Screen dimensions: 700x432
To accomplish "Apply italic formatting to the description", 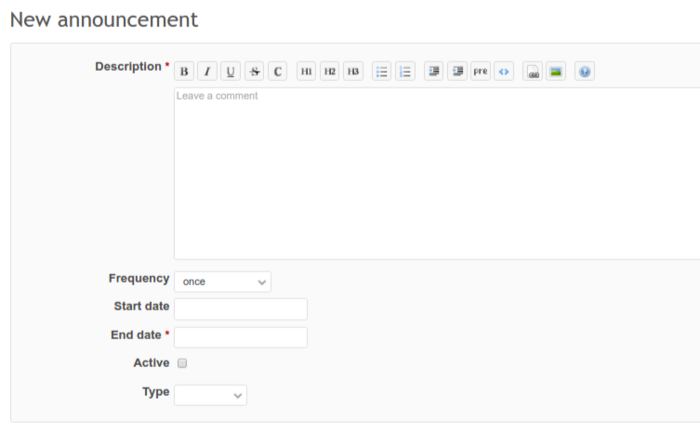I will [x=207, y=72].
